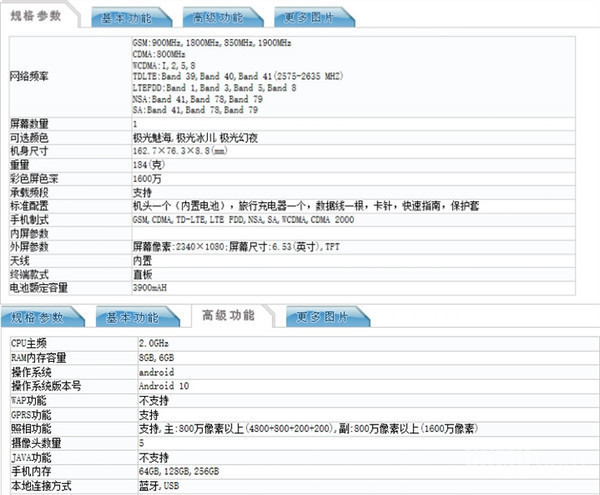Select battery value 3900mAH
The width and height of the screenshot is (600, 495).
[x=150, y=288]
